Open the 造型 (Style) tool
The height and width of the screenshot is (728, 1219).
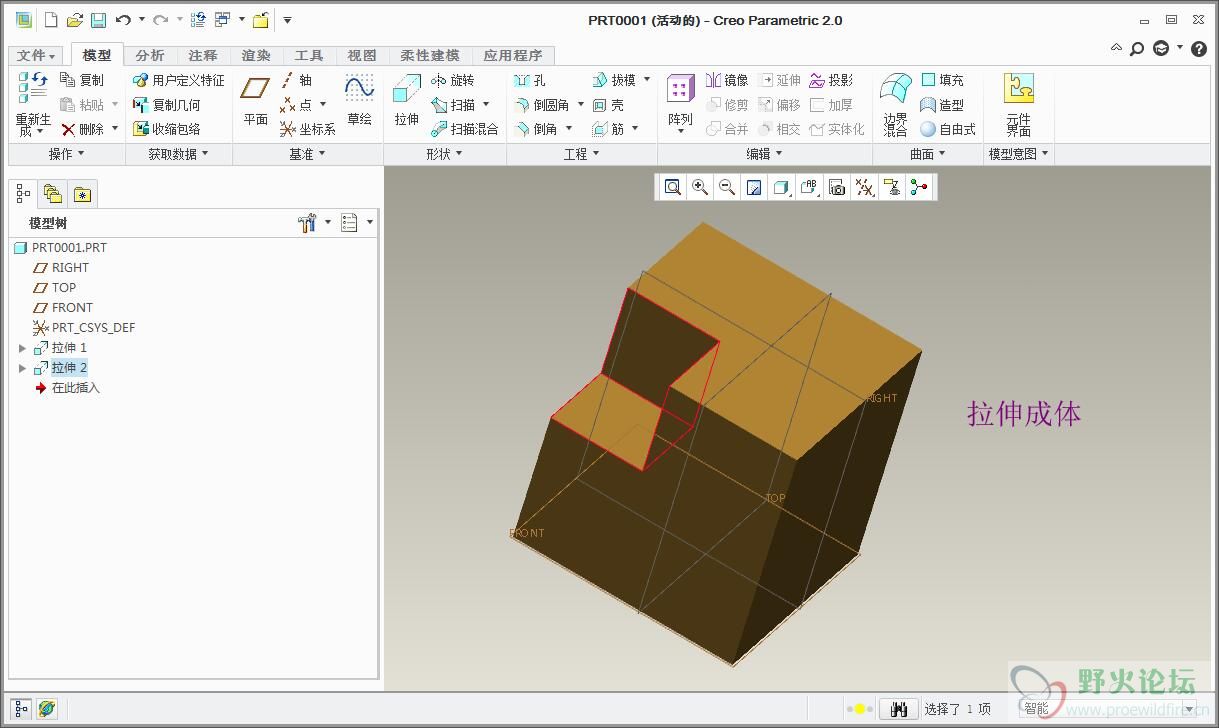(942, 105)
